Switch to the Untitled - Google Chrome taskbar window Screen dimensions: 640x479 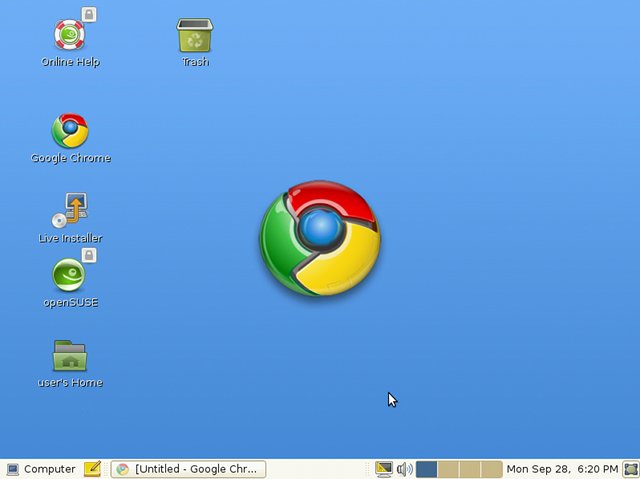[x=188, y=469]
